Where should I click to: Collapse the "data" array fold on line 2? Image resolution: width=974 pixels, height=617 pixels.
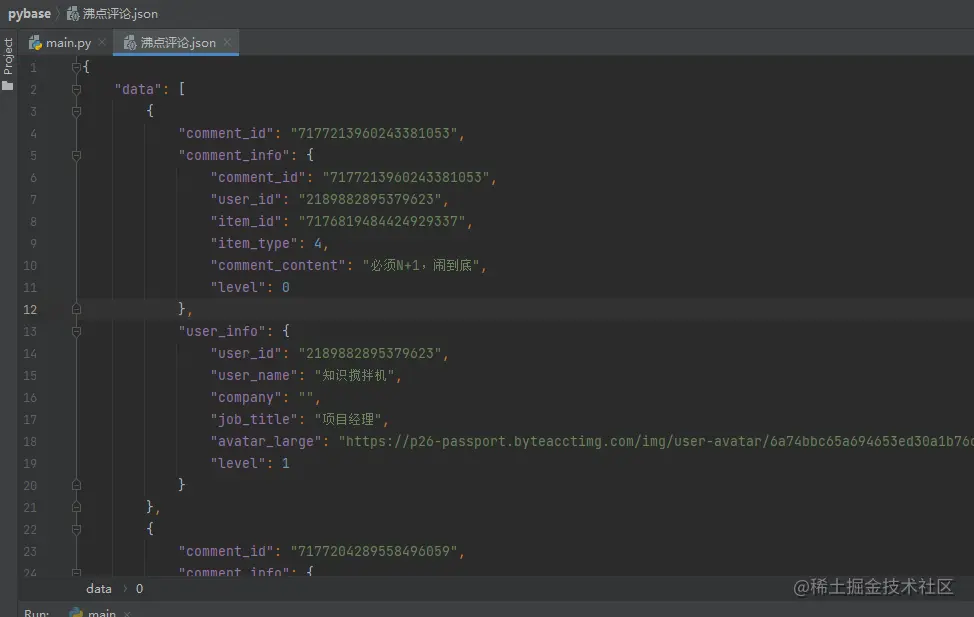tap(76, 89)
